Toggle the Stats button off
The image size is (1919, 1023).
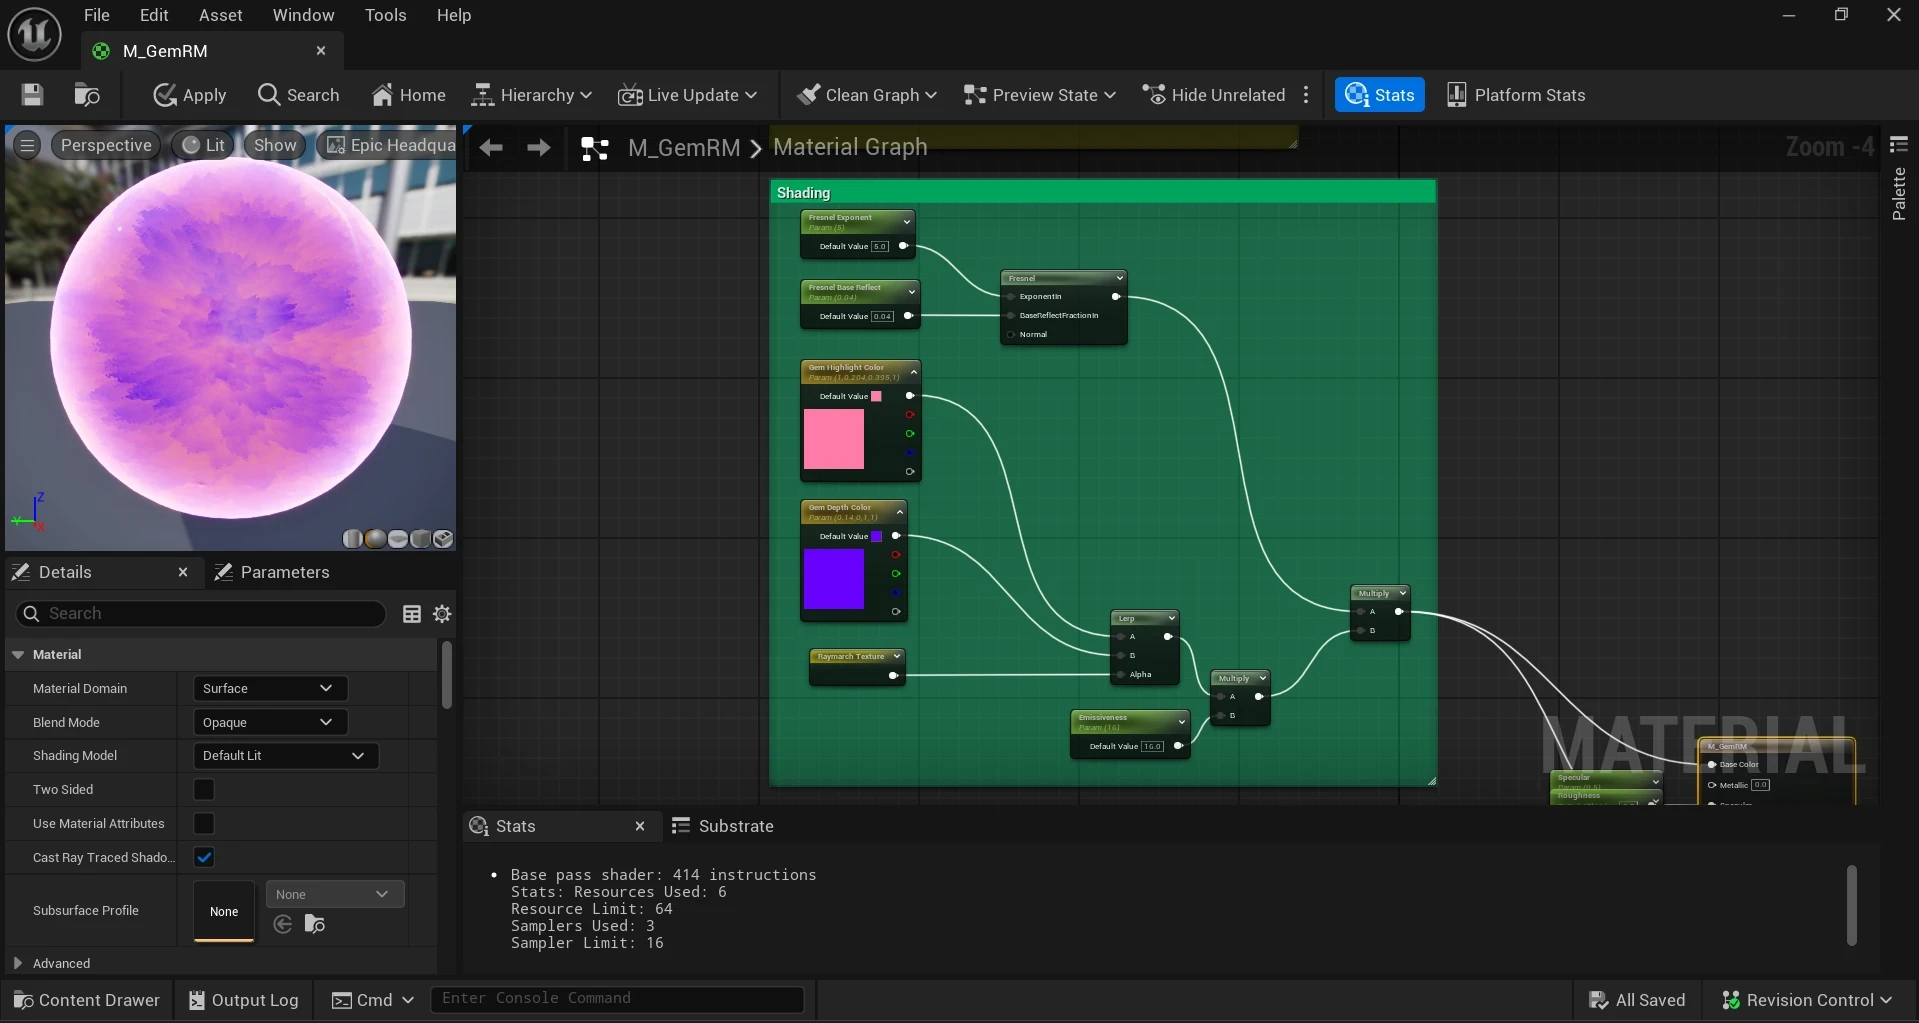(x=1379, y=95)
